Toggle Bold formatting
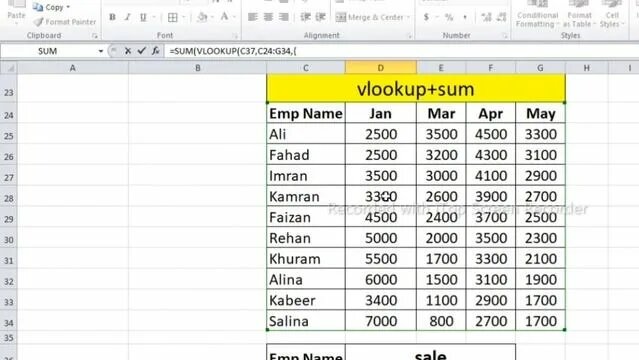The image size is (639, 360). click(x=112, y=17)
